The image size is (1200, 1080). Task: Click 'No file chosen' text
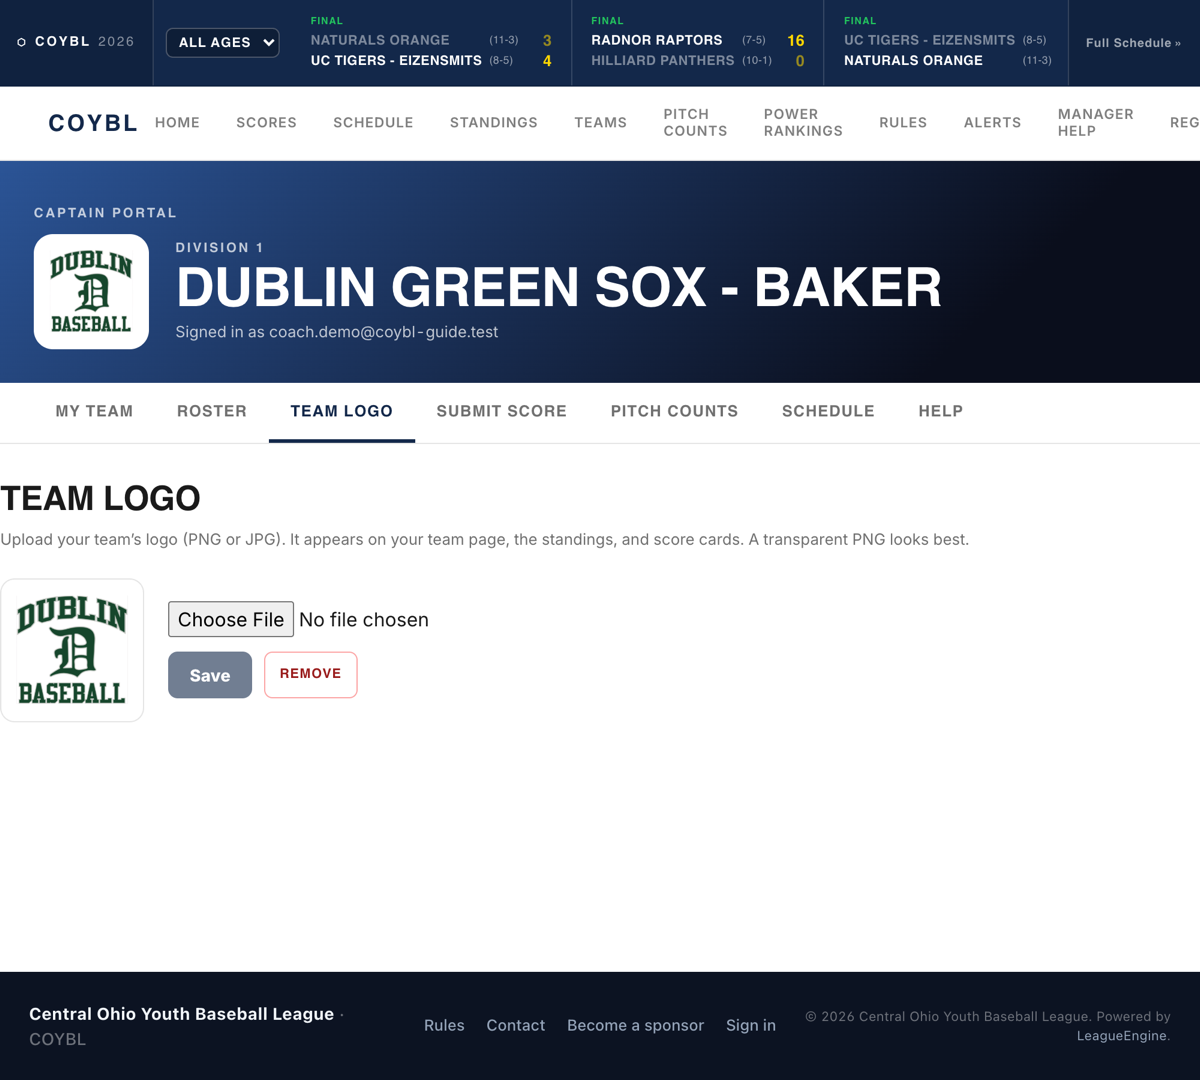click(364, 620)
